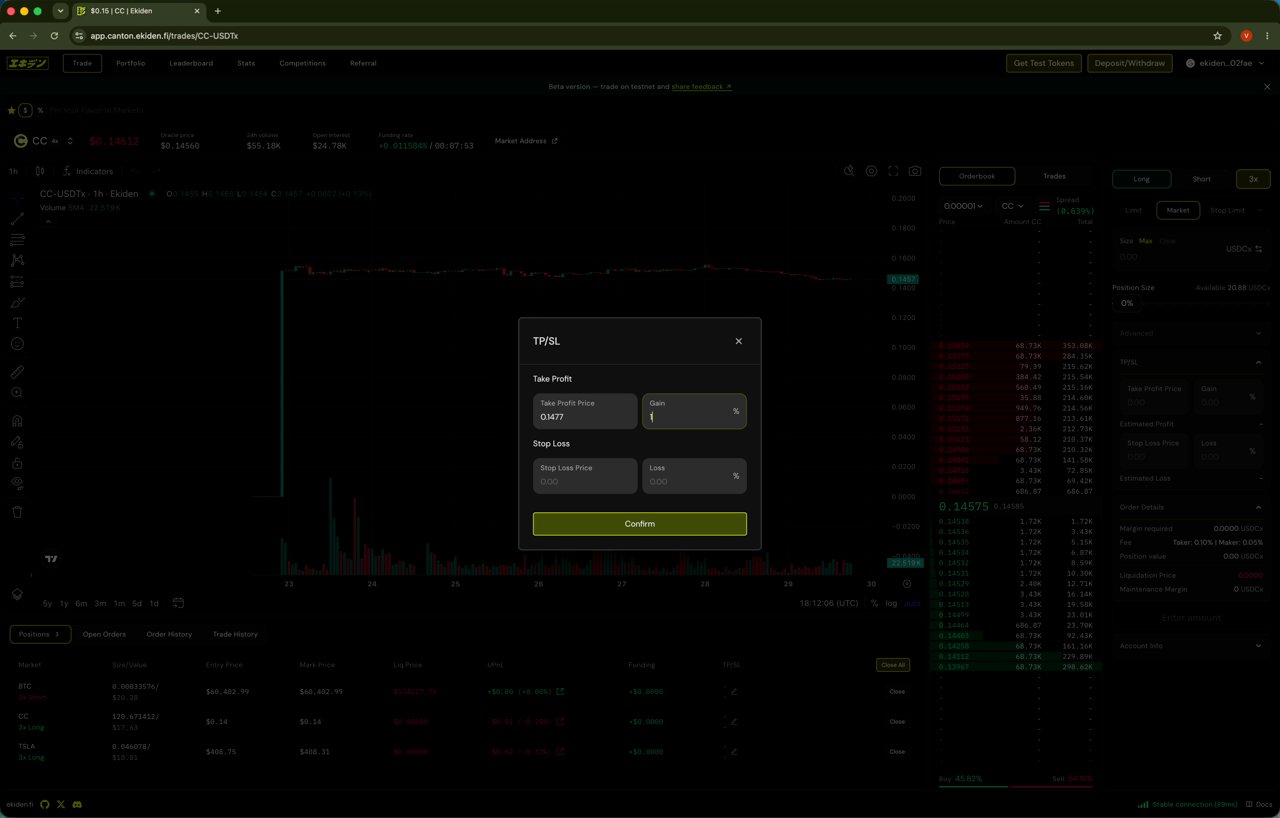Go to the Portfolio page
This screenshot has width=1280, height=818.
[x=130, y=63]
